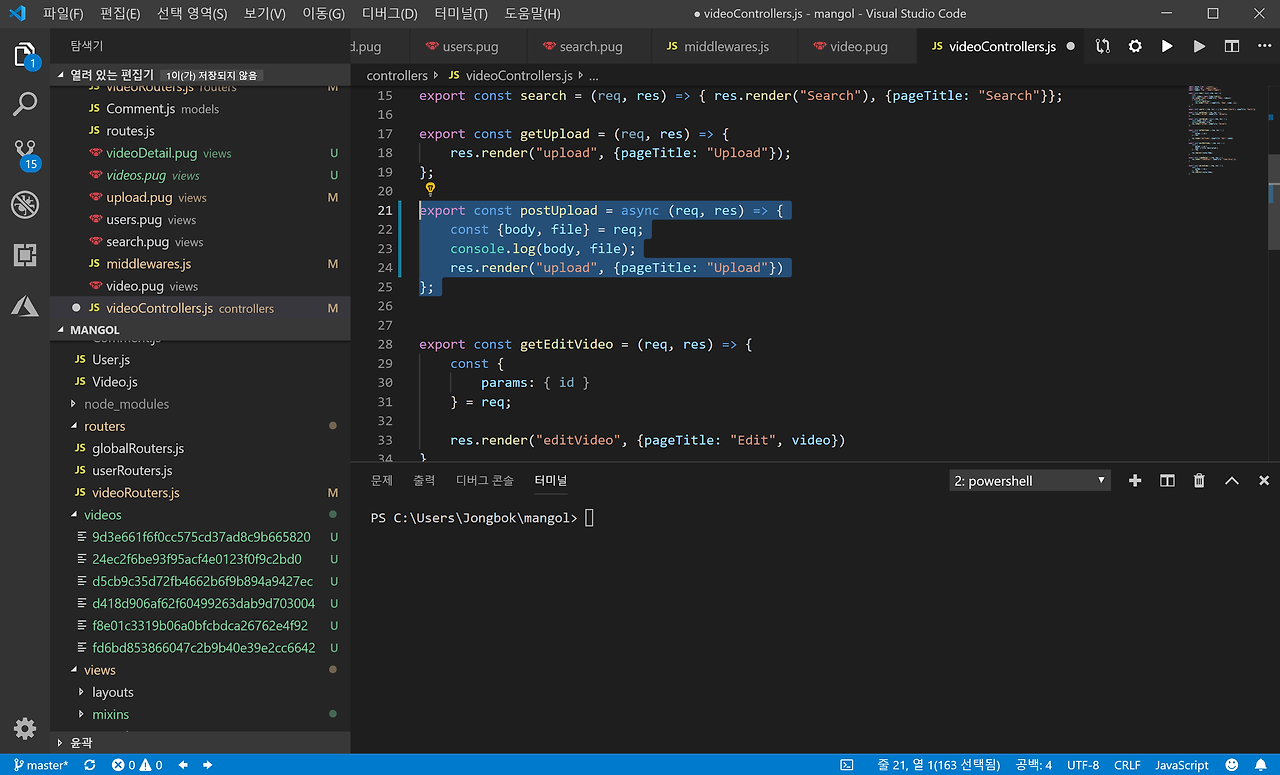Kill terminal using the trash icon
Viewport: 1280px width, 775px height.
(x=1199, y=481)
